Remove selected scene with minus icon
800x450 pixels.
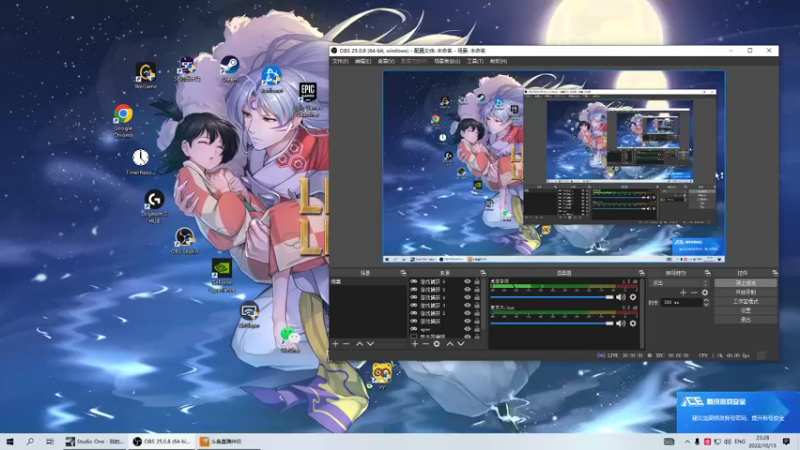pyautogui.click(x=346, y=344)
